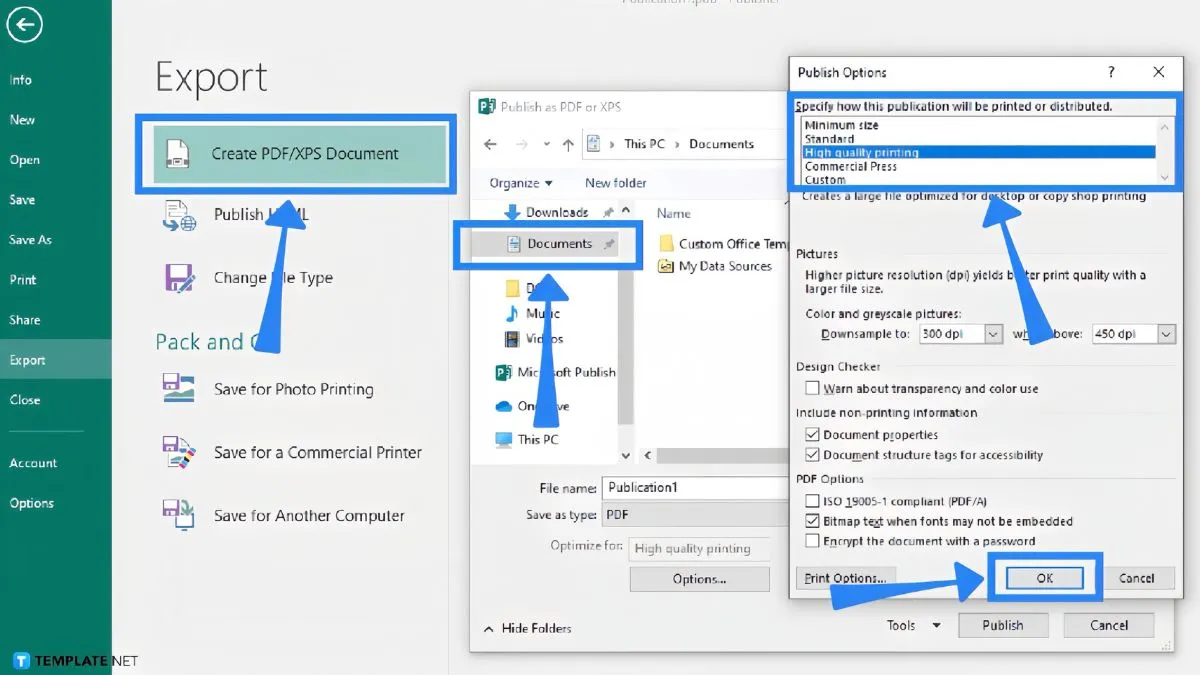
Task: Click the up arrow in file dialog
Action: pyautogui.click(x=567, y=144)
